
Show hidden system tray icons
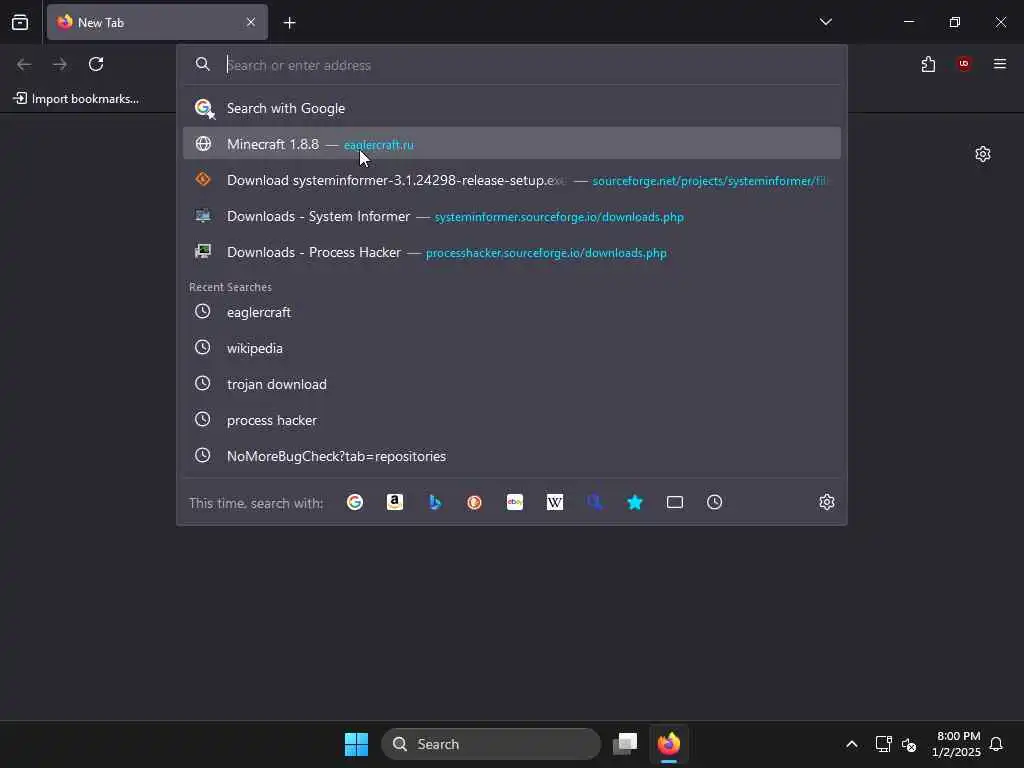[852, 744]
